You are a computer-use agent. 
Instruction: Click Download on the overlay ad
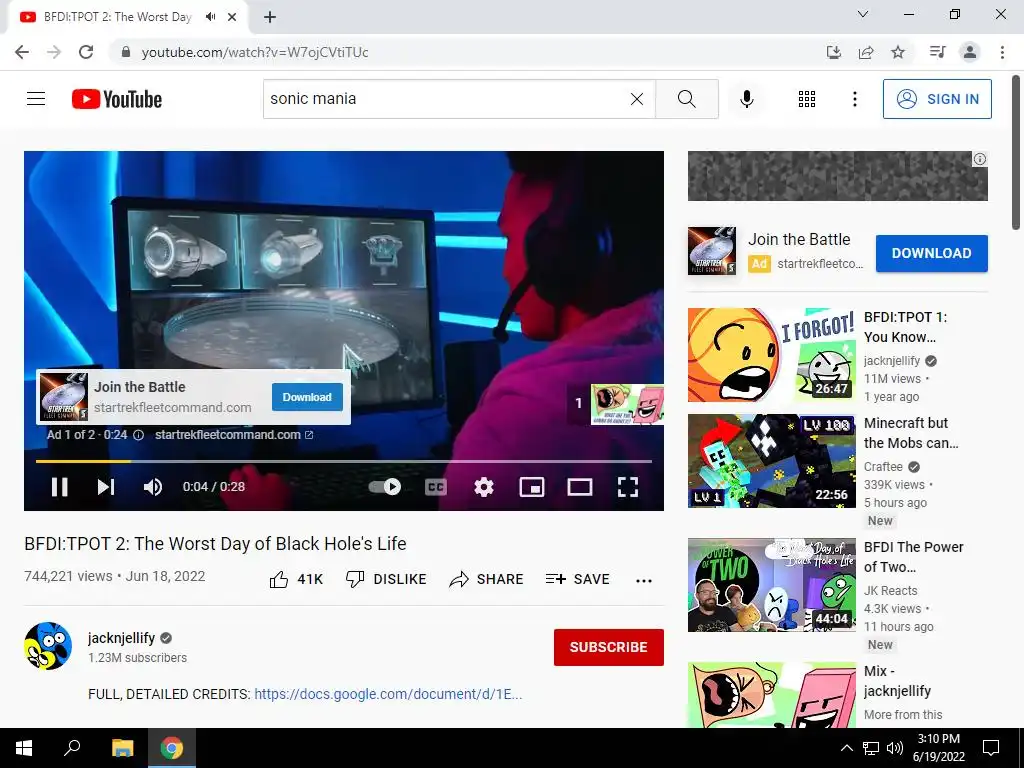[307, 397]
